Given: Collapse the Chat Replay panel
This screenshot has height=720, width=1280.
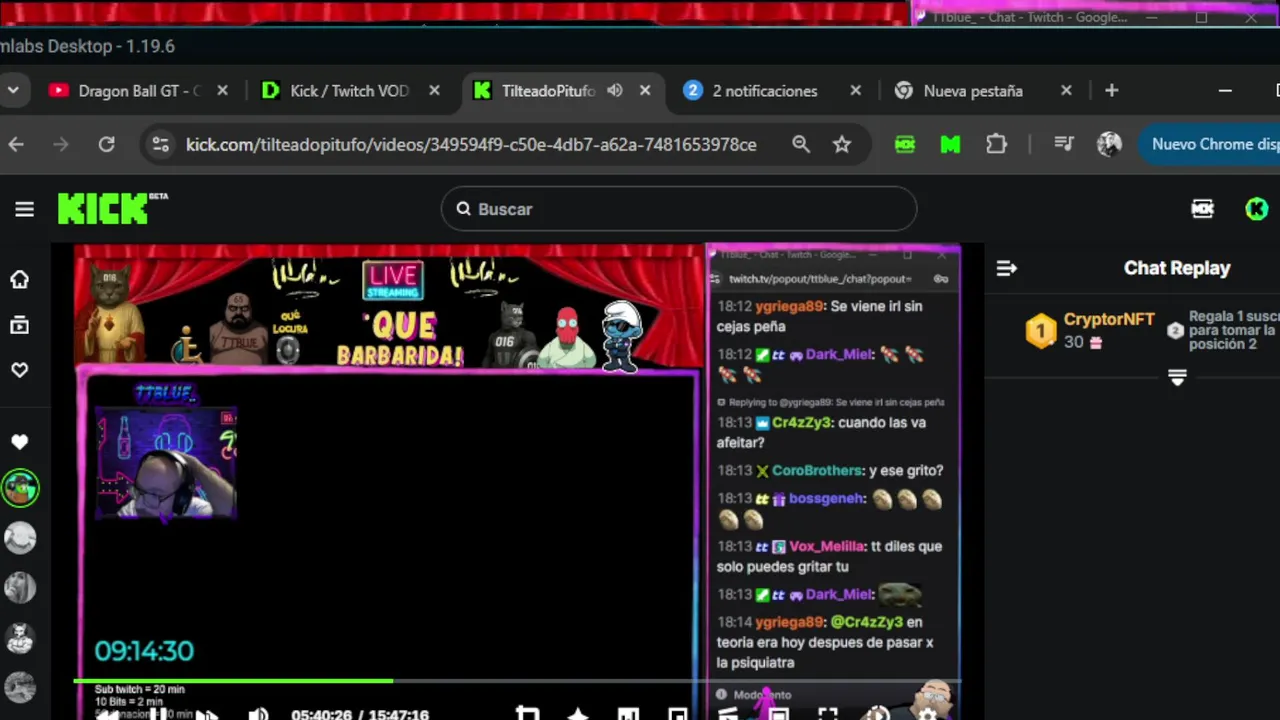Looking at the screenshot, I should (x=1007, y=268).
